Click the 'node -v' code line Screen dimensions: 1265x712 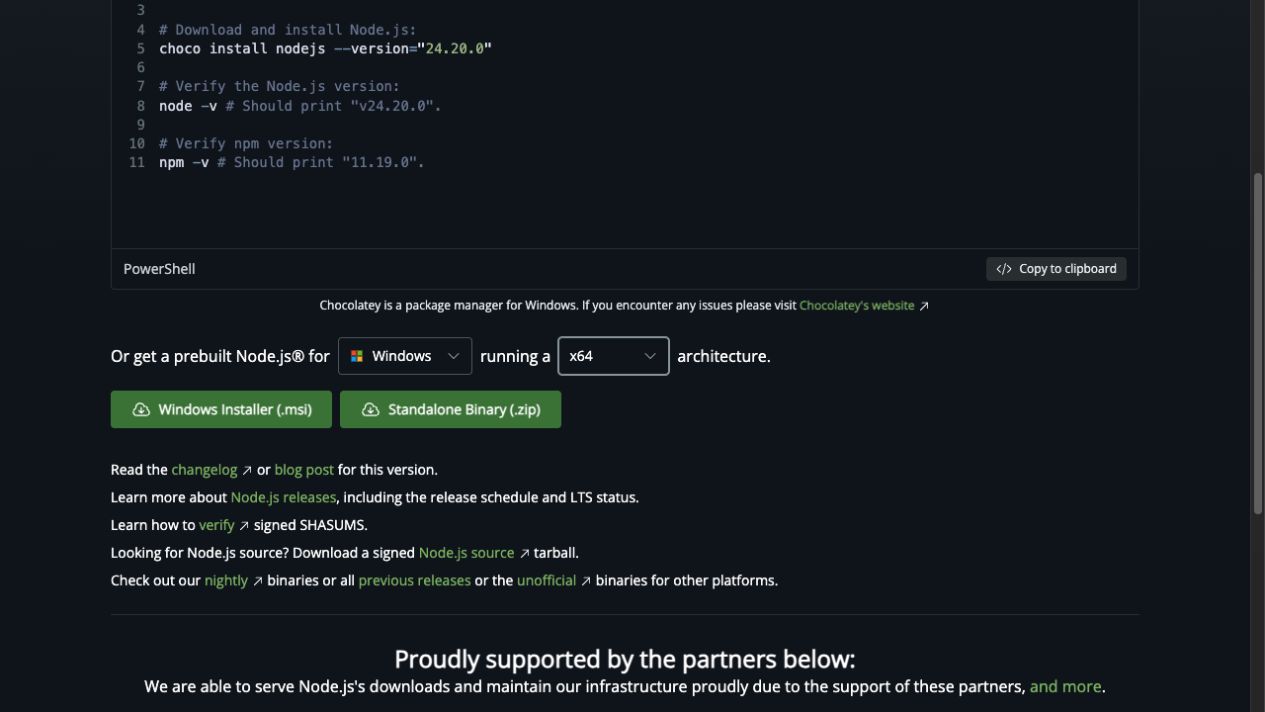click(299, 106)
